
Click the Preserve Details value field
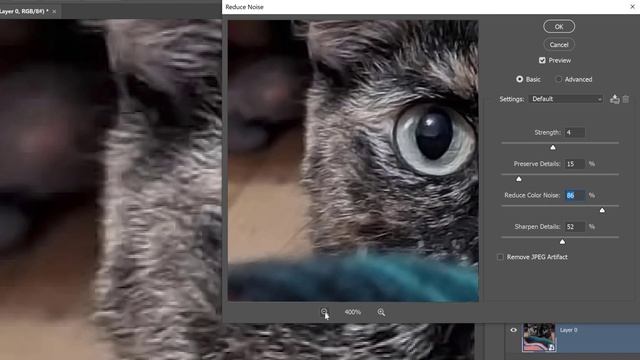[x=575, y=164]
